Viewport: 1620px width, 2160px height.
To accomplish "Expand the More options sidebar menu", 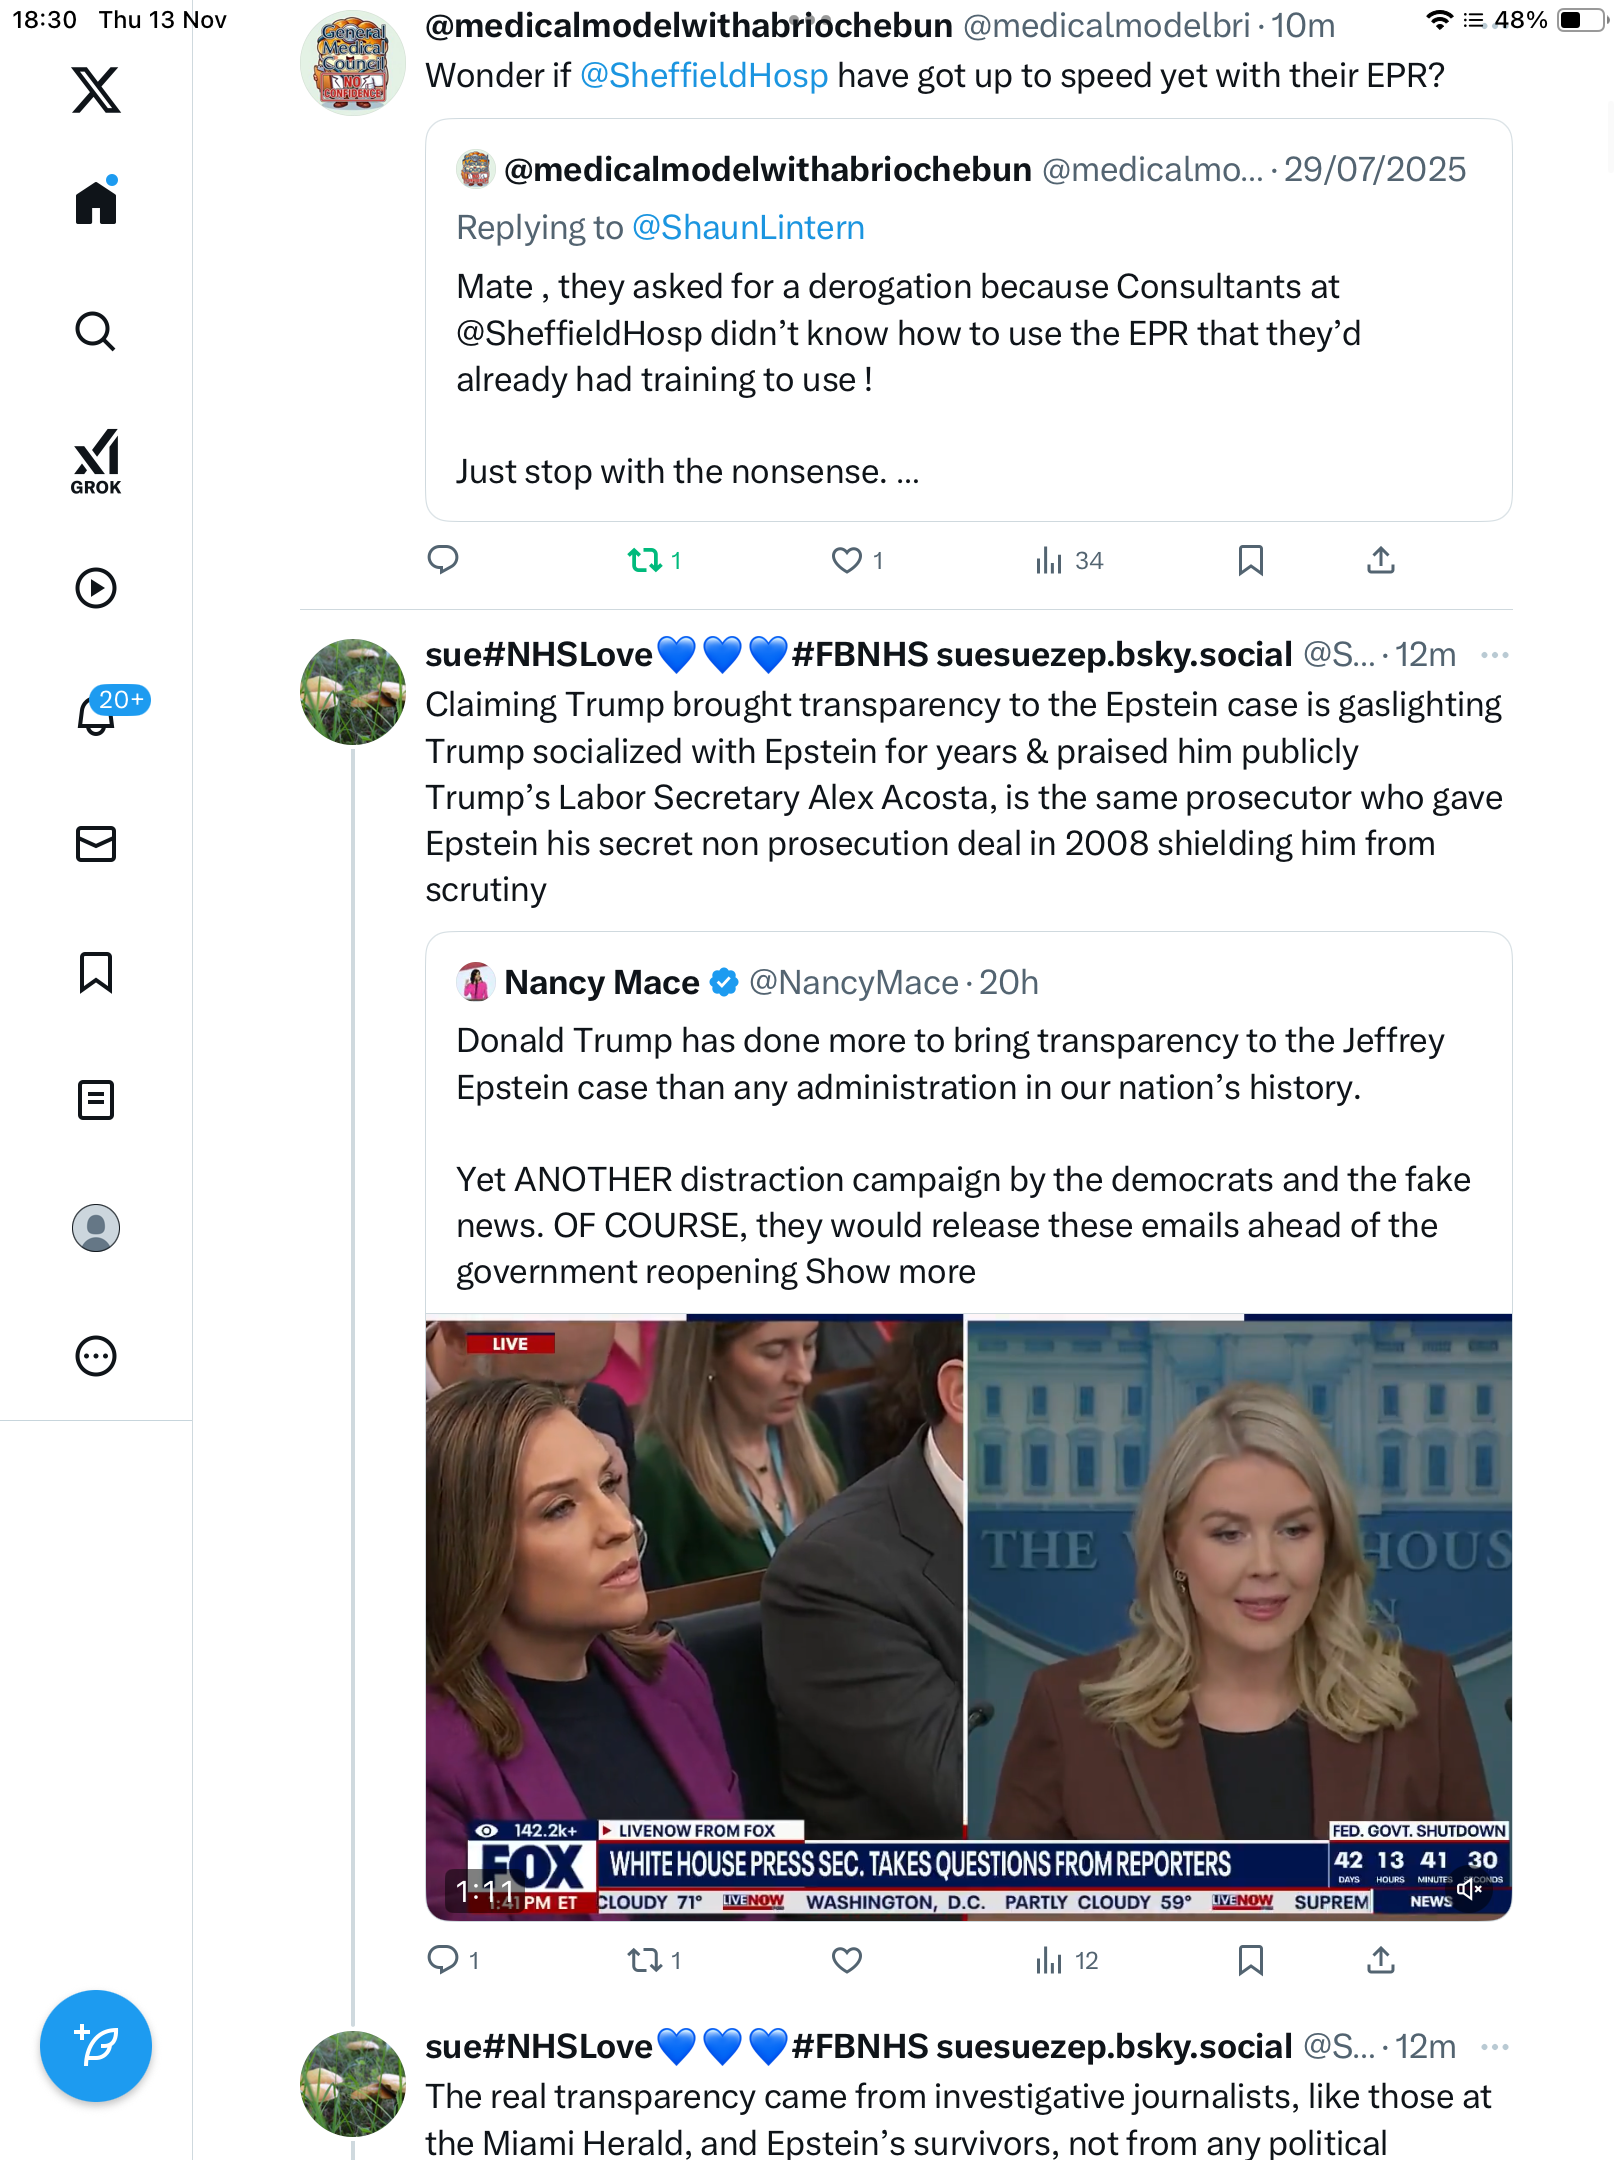I will point(96,1356).
